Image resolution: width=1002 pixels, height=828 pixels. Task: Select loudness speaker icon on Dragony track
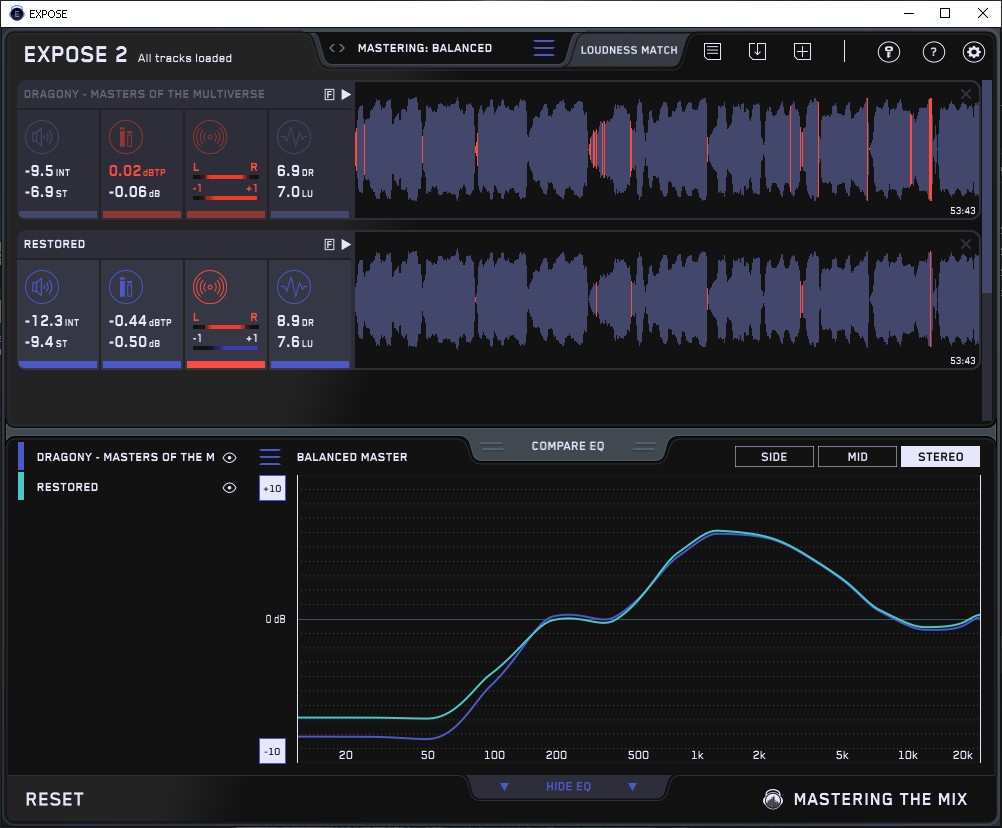(x=42, y=137)
